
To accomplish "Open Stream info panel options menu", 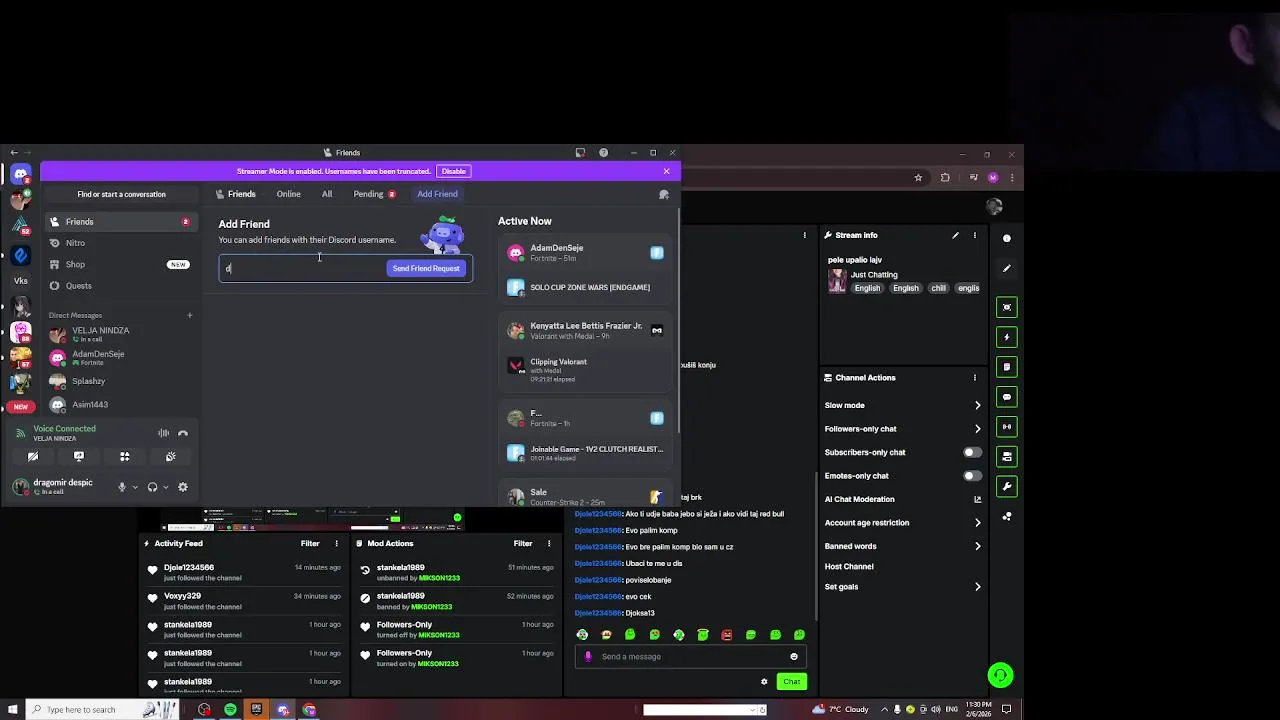I will (x=974, y=236).
